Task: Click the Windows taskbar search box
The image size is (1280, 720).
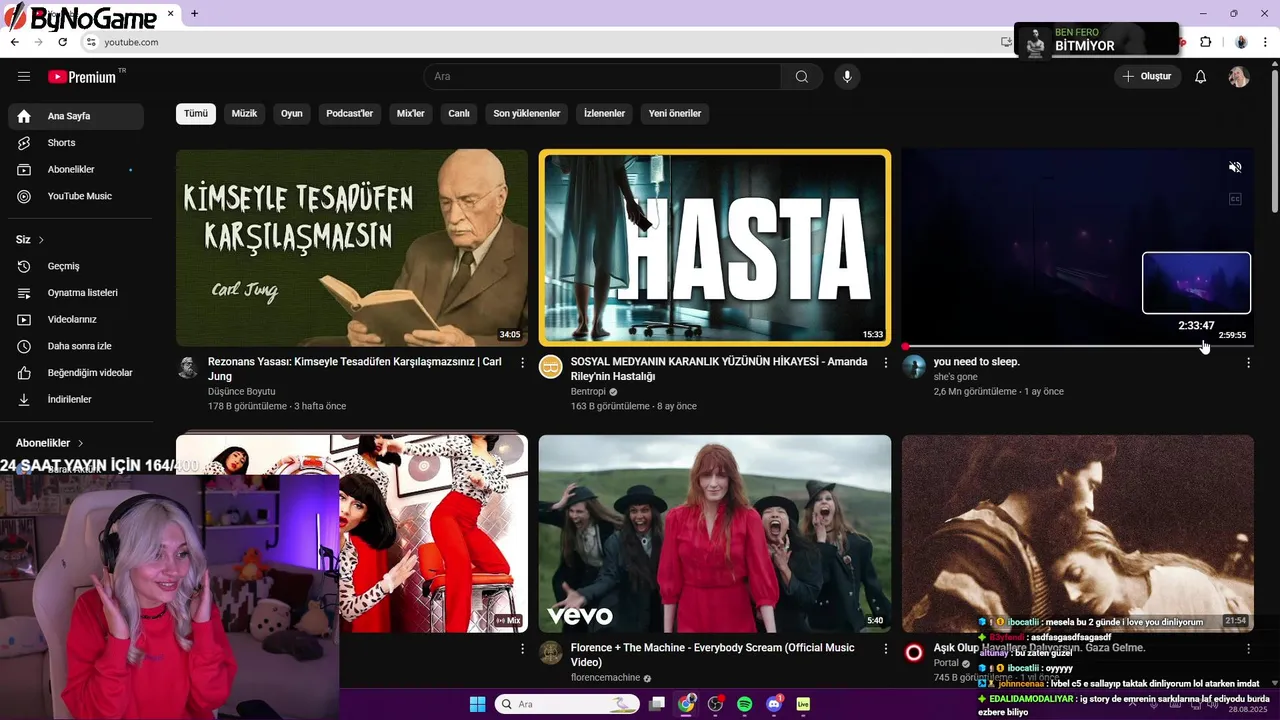Action: click(567, 704)
